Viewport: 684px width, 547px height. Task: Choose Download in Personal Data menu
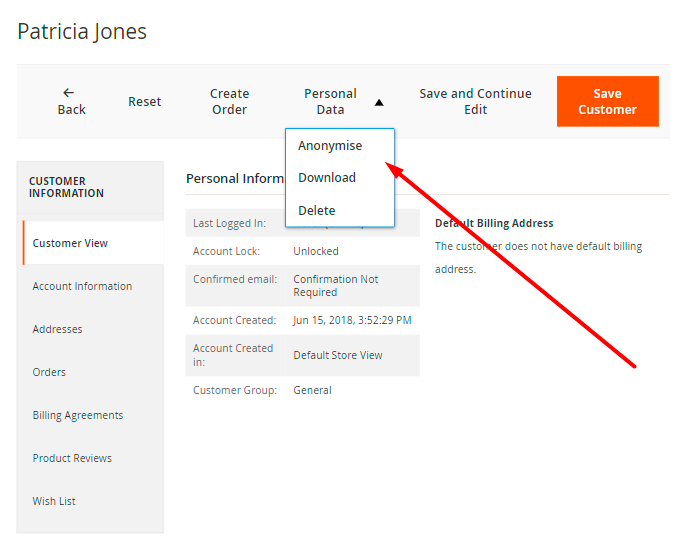point(327,178)
